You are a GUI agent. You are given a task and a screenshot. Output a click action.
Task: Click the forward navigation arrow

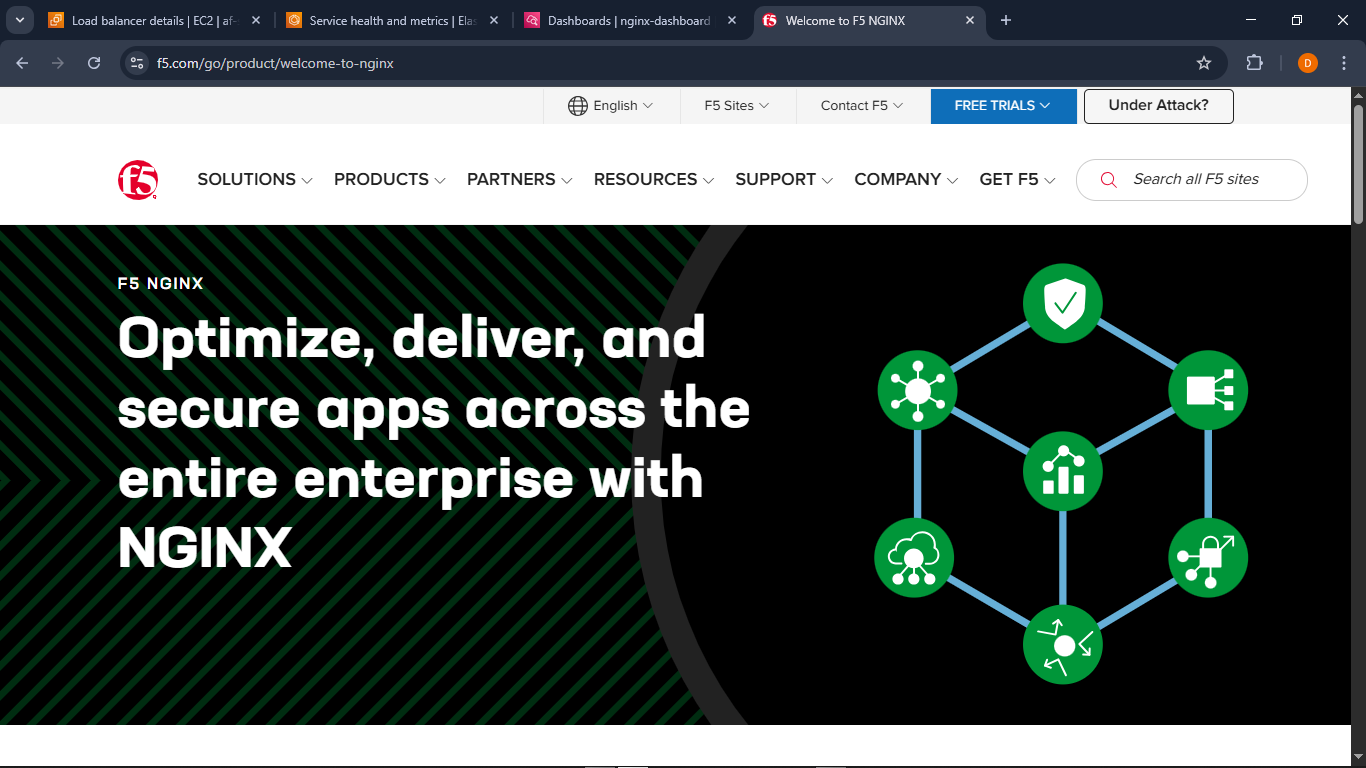coord(58,62)
